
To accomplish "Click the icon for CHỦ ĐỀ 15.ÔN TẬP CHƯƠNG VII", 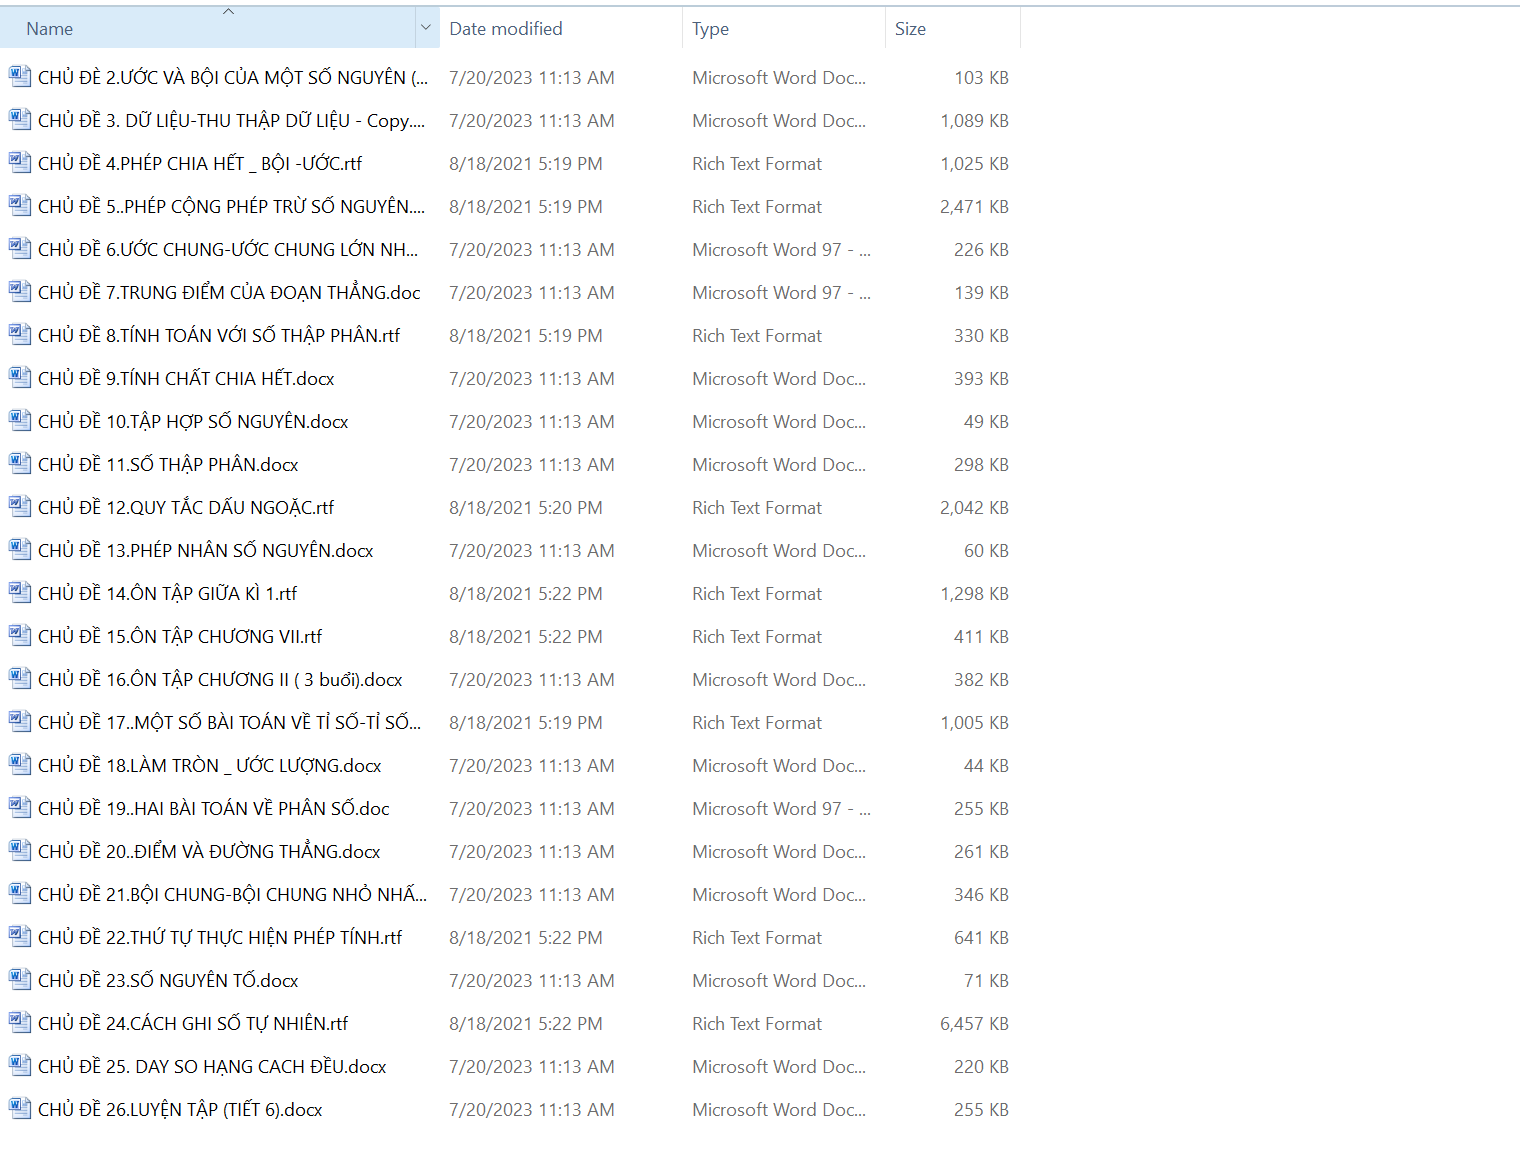I will (20, 635).
